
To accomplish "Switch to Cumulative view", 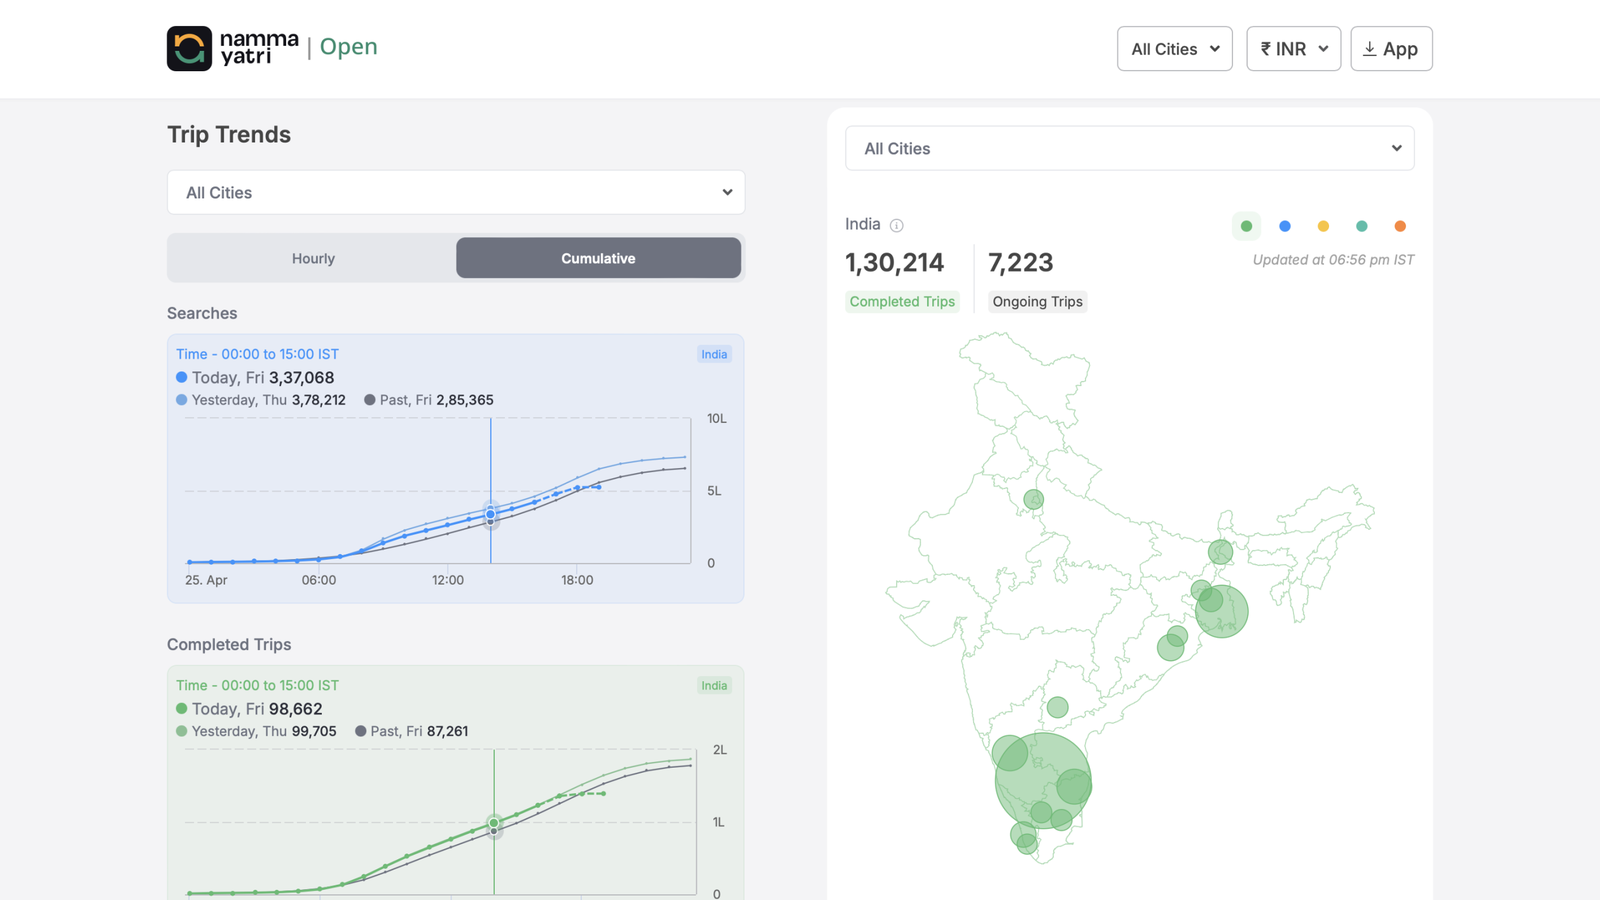I will [597, 258].
